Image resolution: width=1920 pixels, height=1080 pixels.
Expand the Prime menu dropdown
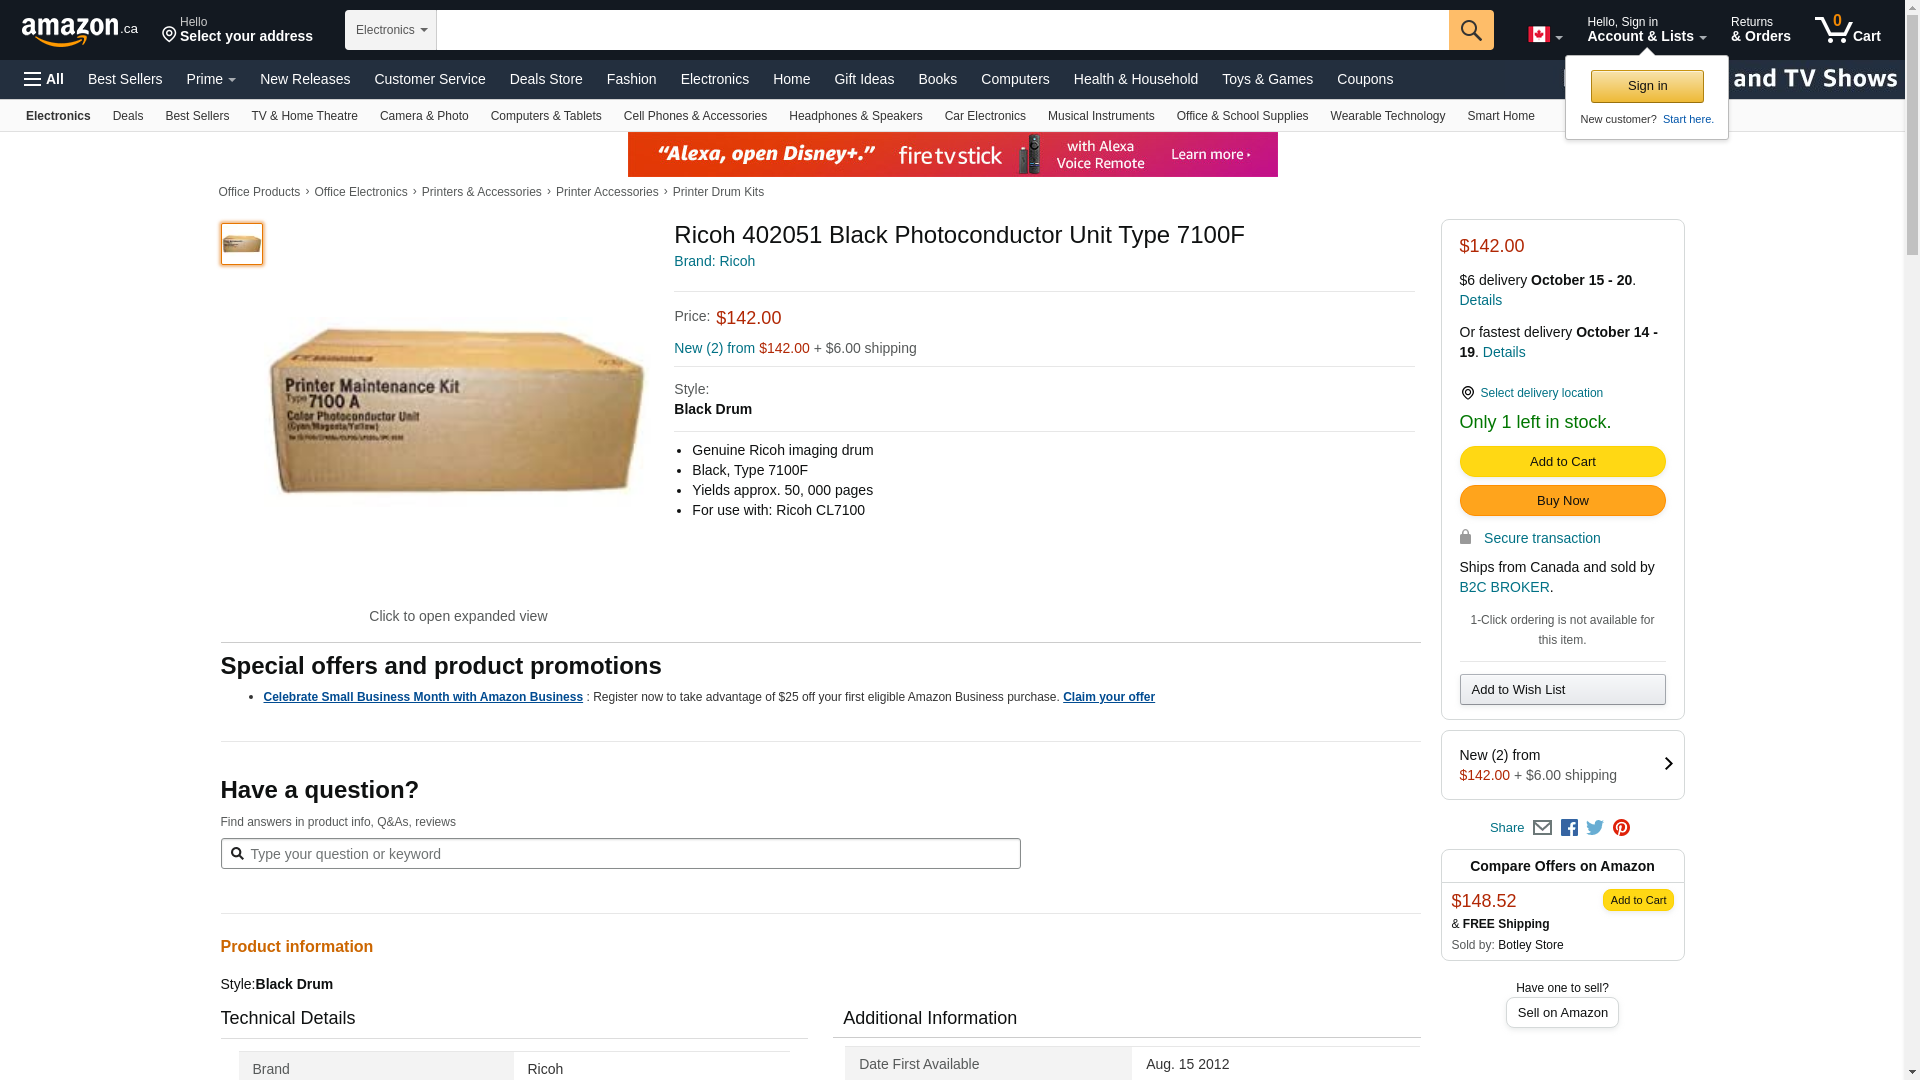(211, 79)
